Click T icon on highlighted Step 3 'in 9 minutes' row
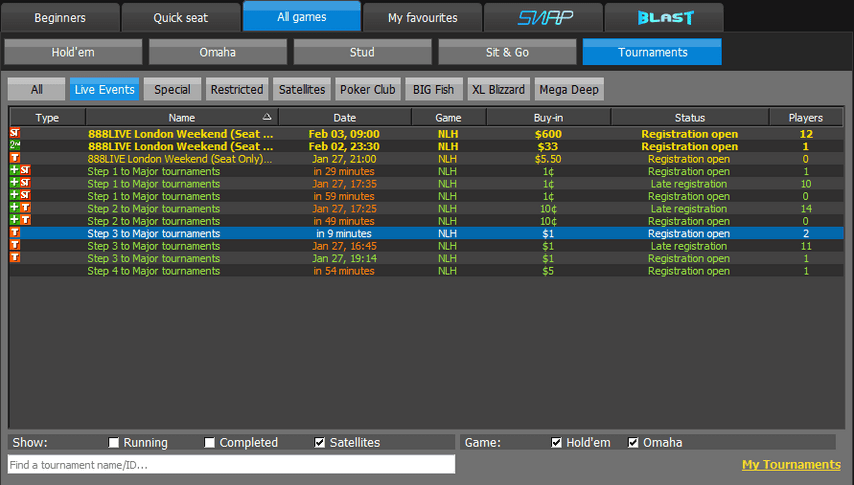This screenshot has height=485, width=854. [x=15, y=233]
